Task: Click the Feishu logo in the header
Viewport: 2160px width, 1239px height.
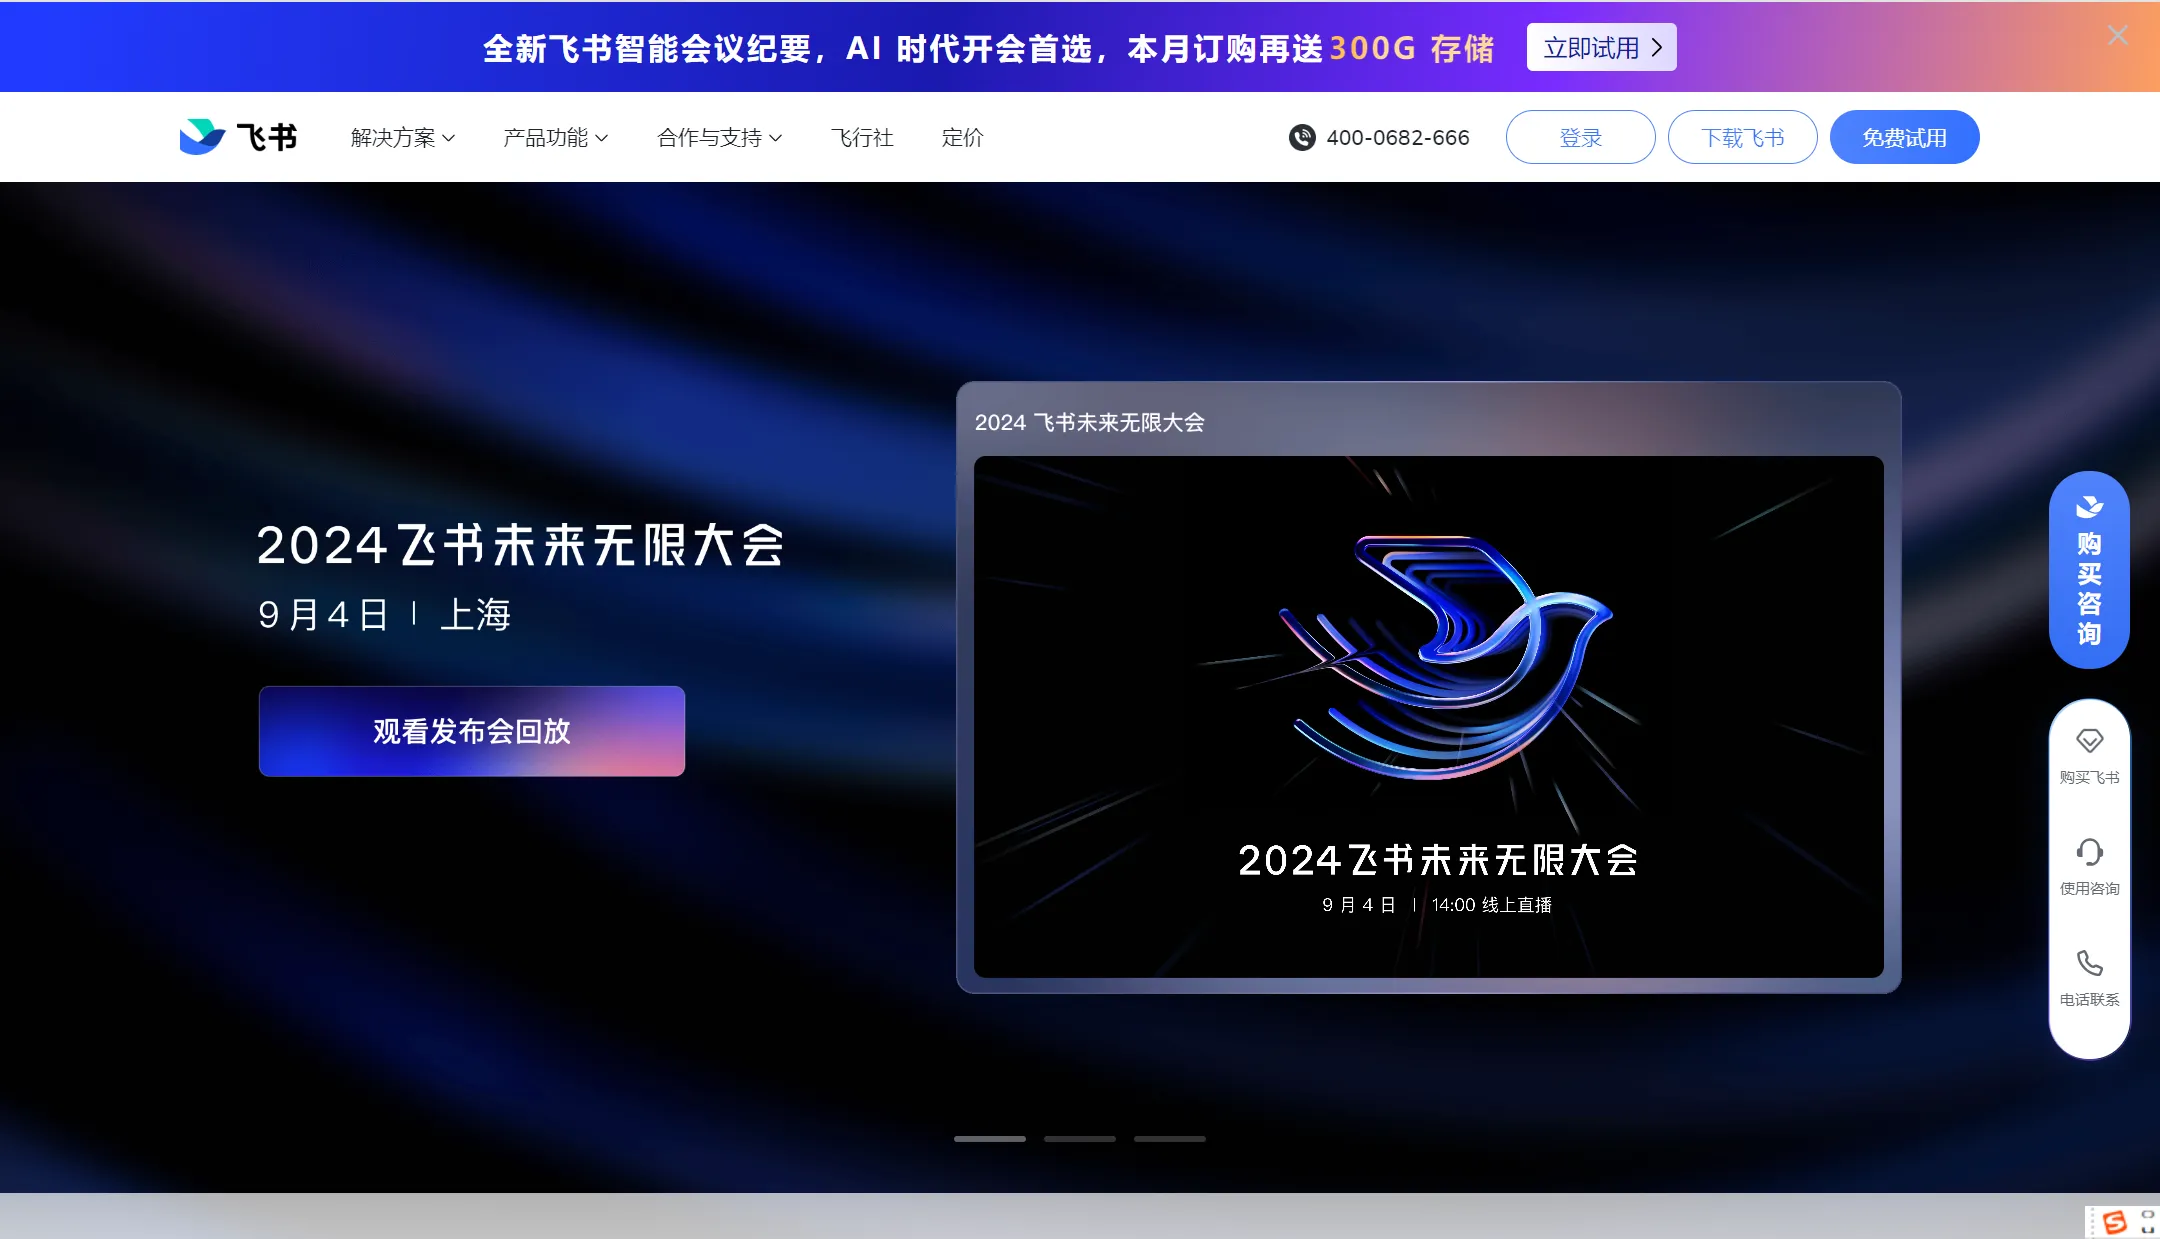Action: pos(238,137)
